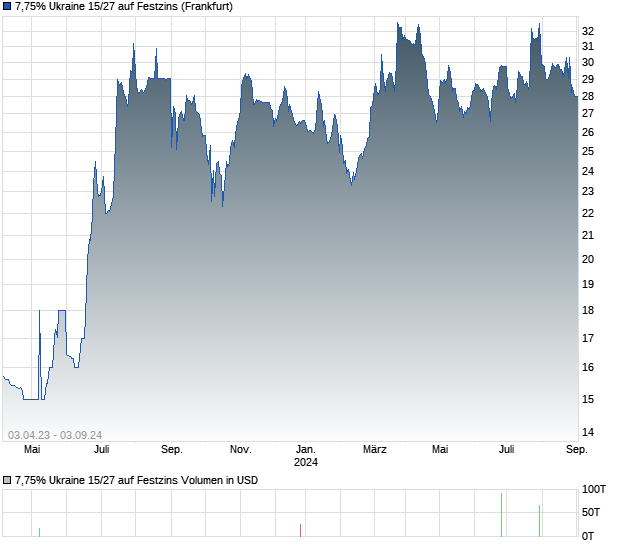Viewport: 620px width, 546px height.
Task: Click the date range '03.04.23 - 03.09.24'
Action: coord(55,435)
